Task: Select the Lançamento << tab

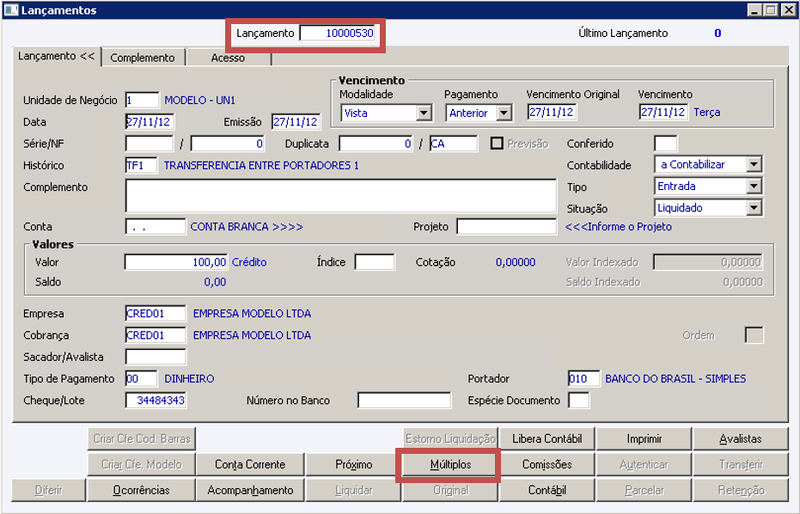Action: pyautogui.click(x=57, y=56)
